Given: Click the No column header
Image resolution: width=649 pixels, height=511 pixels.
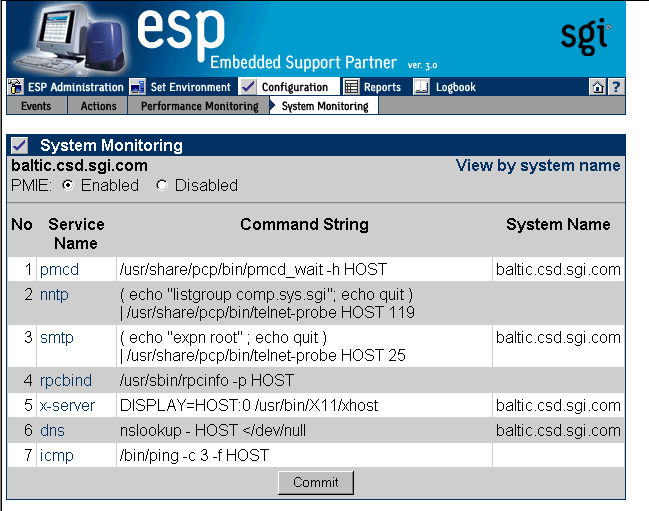Looking at the screenshot, I should pos(22,224).
